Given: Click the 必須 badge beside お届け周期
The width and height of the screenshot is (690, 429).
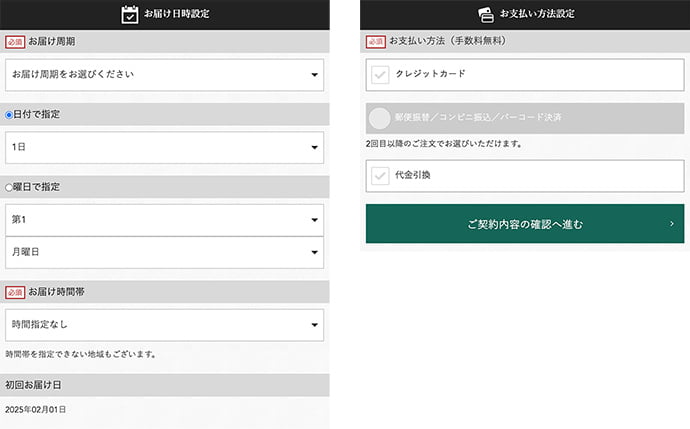Looking at the screenshot, I should click(15, 42).
